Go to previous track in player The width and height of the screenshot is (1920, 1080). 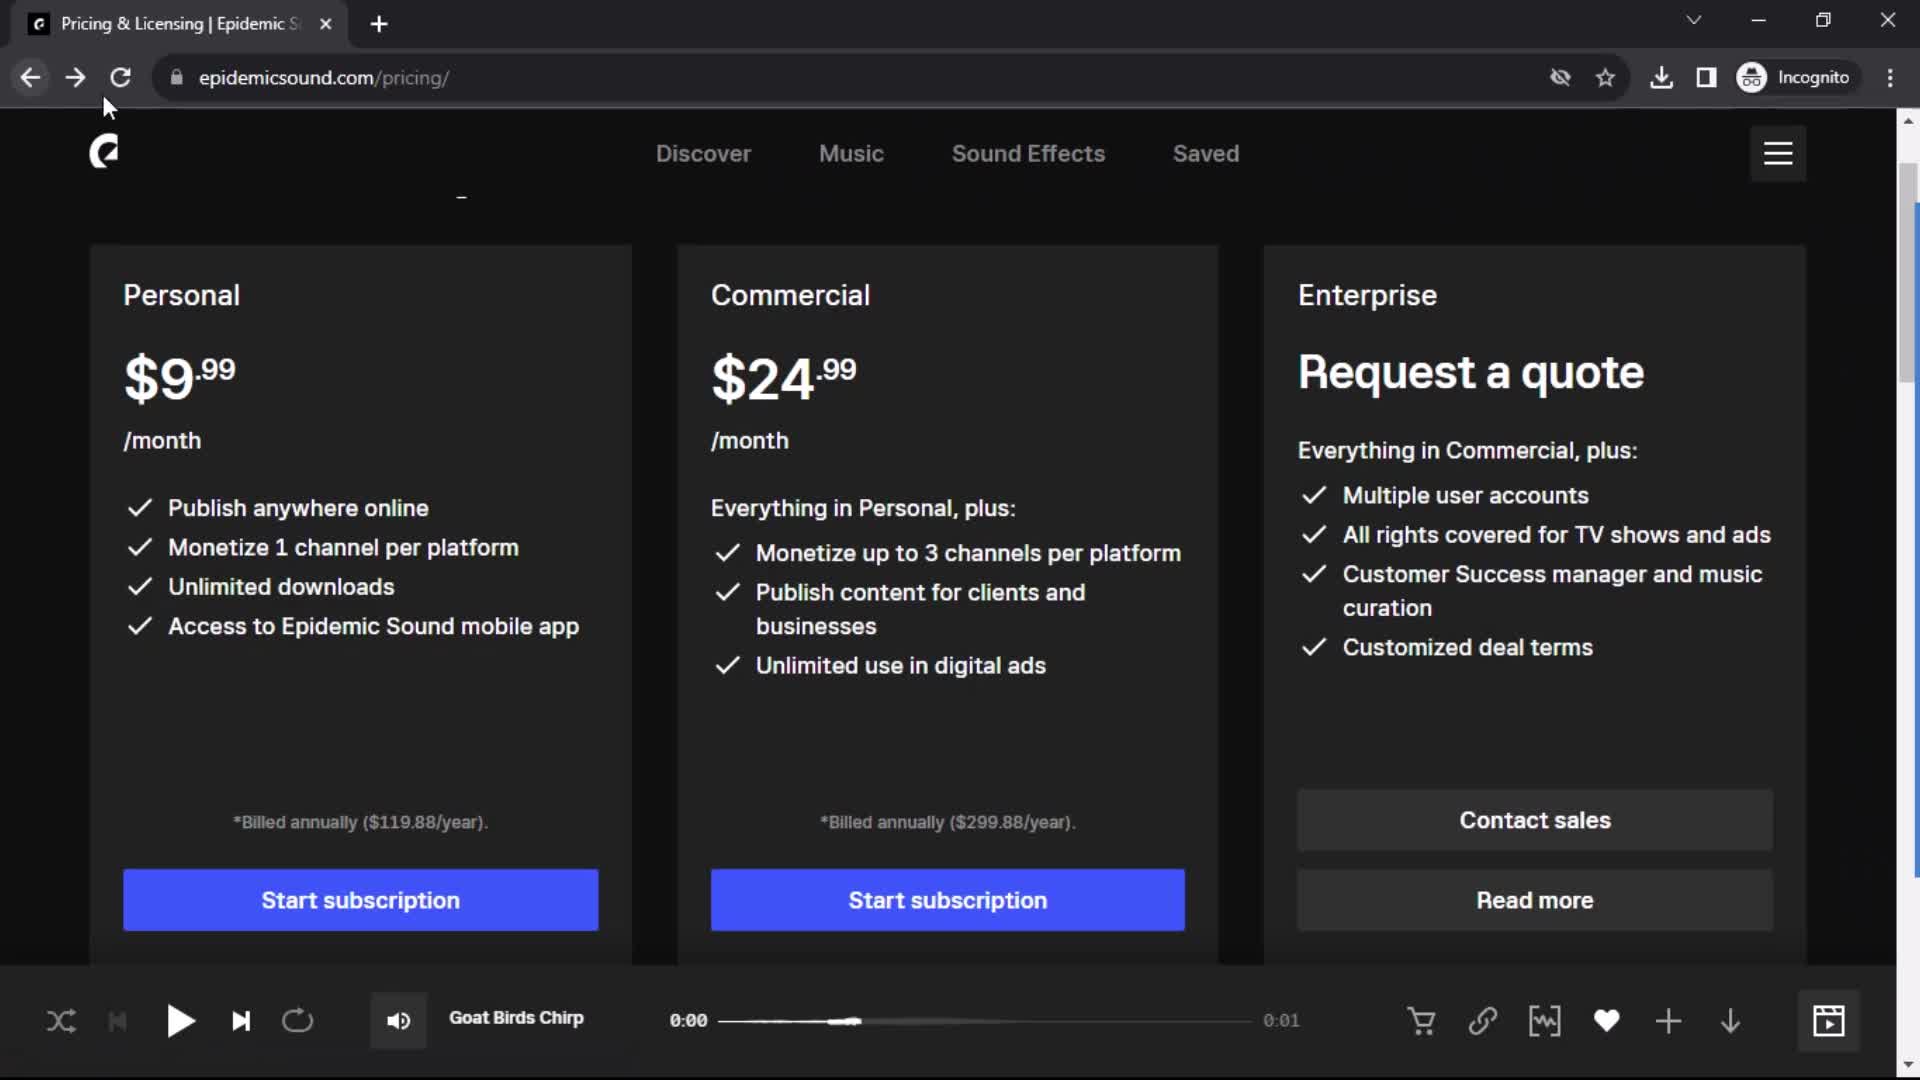pyautogui.click(x=118, y=1021)
